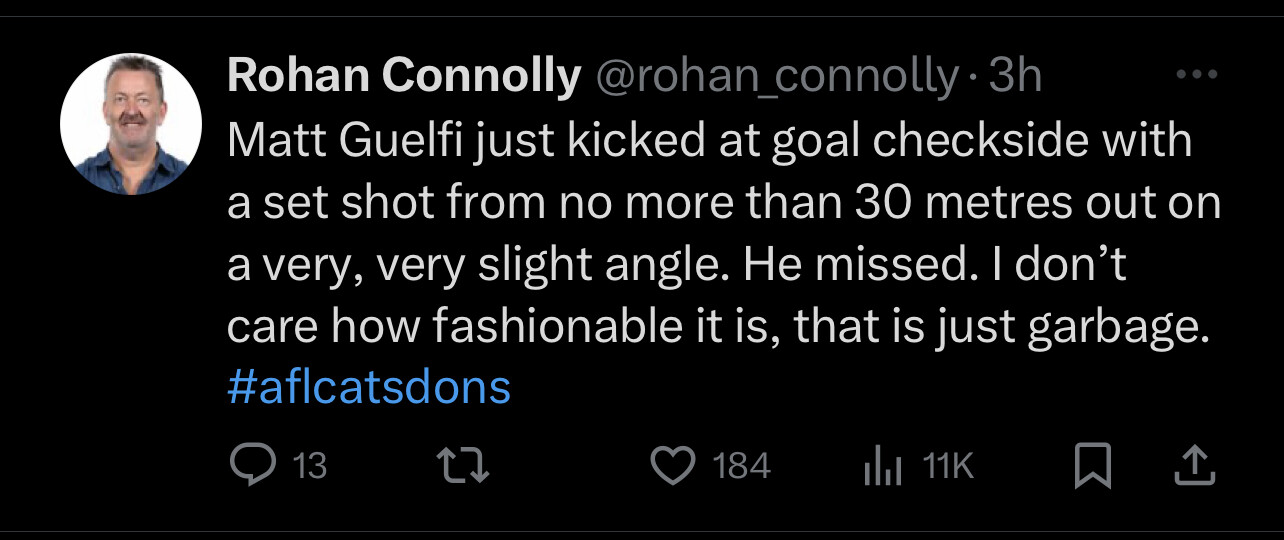The image size is (1284, 540).
Task: Click the 13 replies count
Action: click(311, 466)
